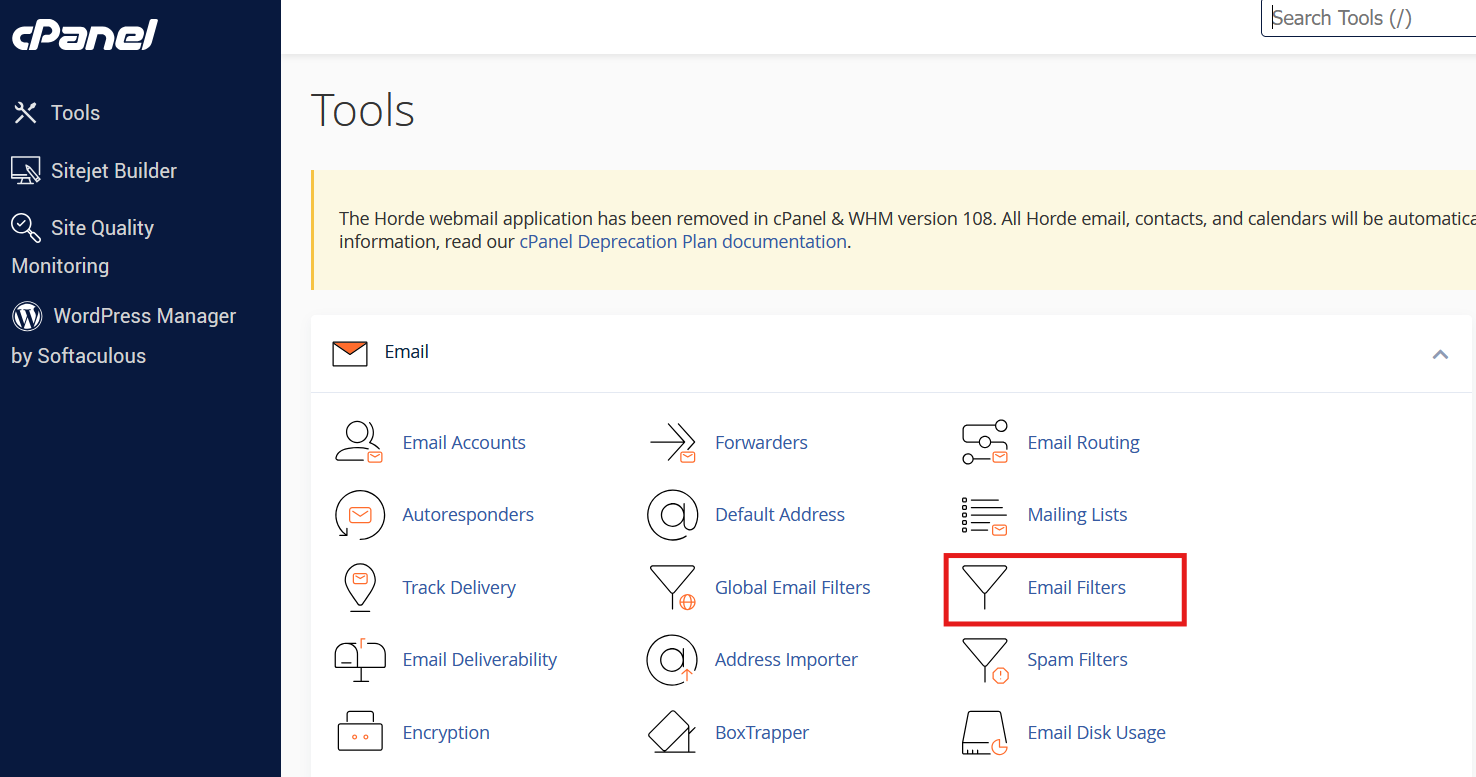This screenshot has height=777, width=1476.
Task: Click the Email Accounts person icon
Action: tap(359, 442)
